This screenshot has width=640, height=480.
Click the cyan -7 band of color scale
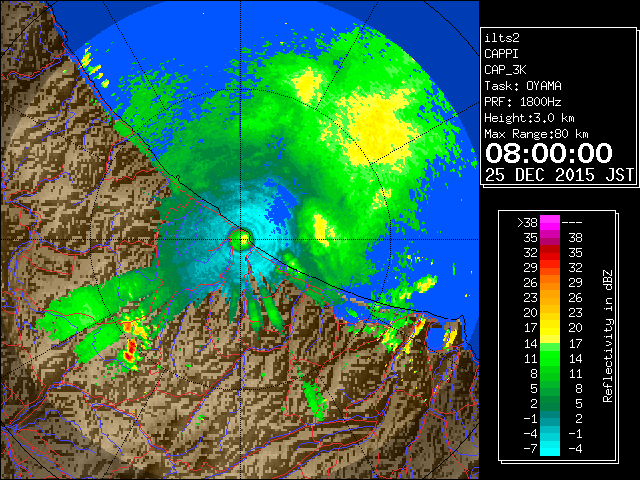(550, 448)
